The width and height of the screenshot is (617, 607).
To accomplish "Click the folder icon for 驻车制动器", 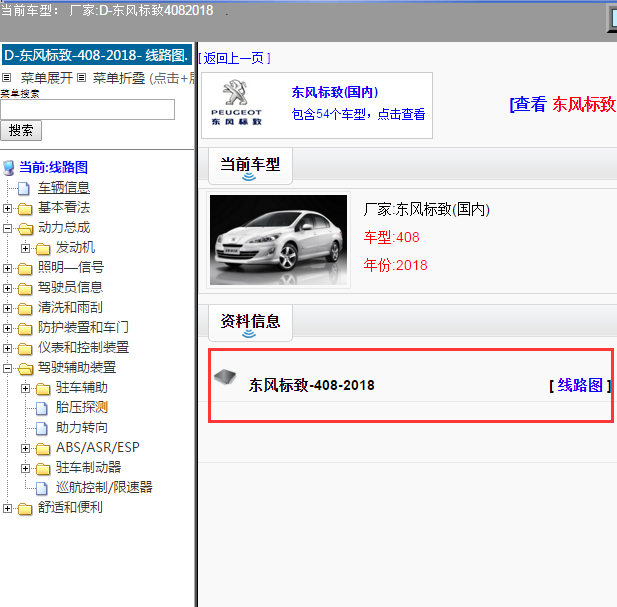I will 43,469.
